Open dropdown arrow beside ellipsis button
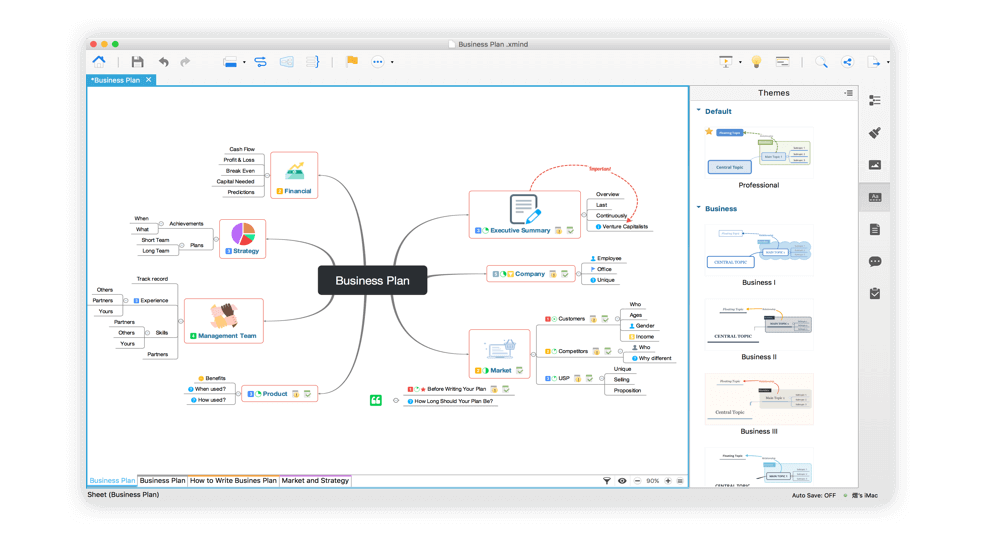 [x=392, y=62]
